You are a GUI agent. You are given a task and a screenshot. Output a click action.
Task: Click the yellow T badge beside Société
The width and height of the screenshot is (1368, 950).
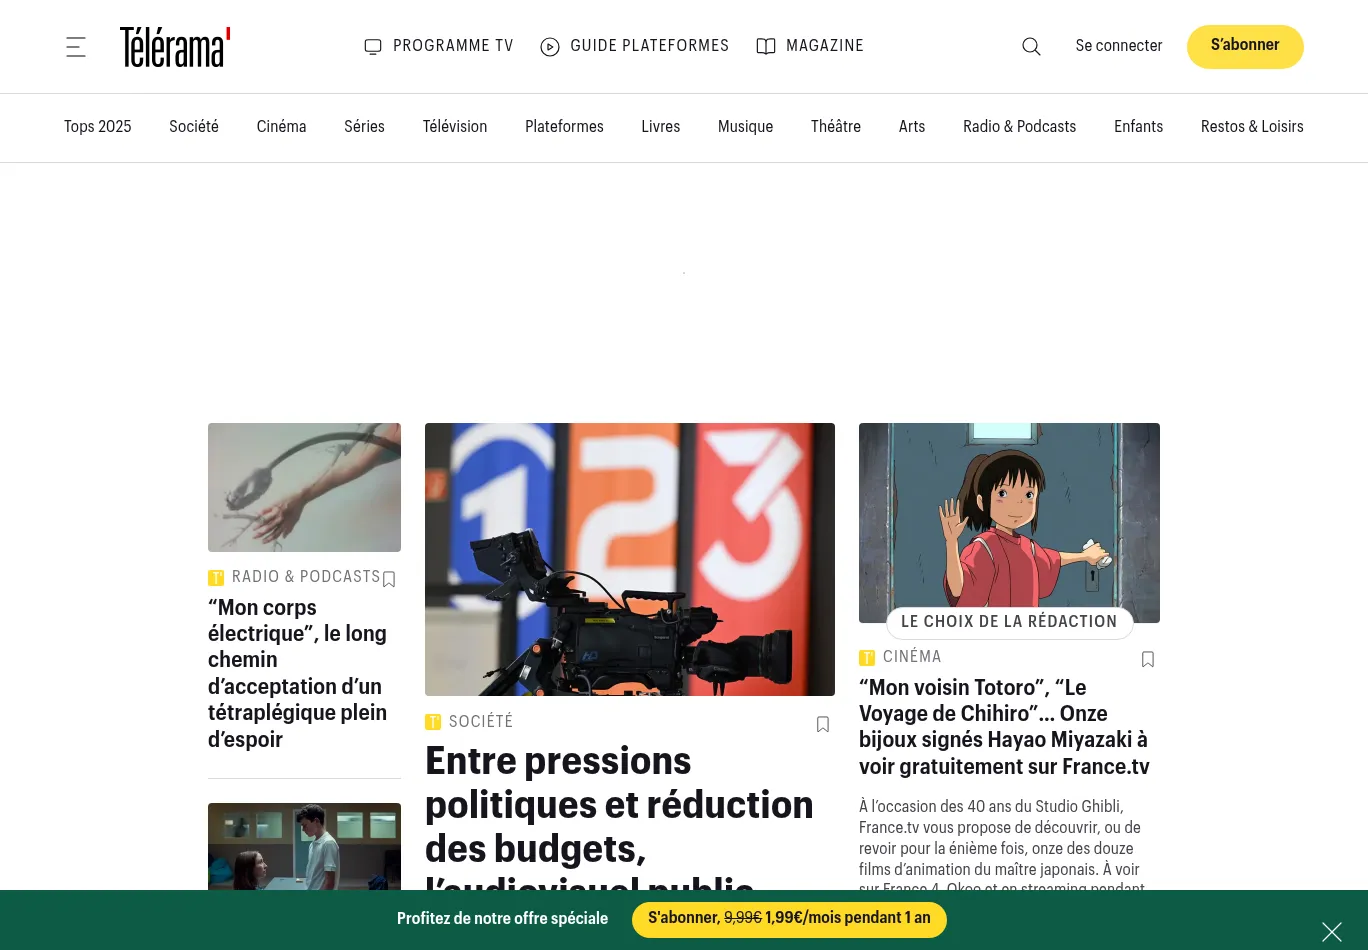[433, 722]
